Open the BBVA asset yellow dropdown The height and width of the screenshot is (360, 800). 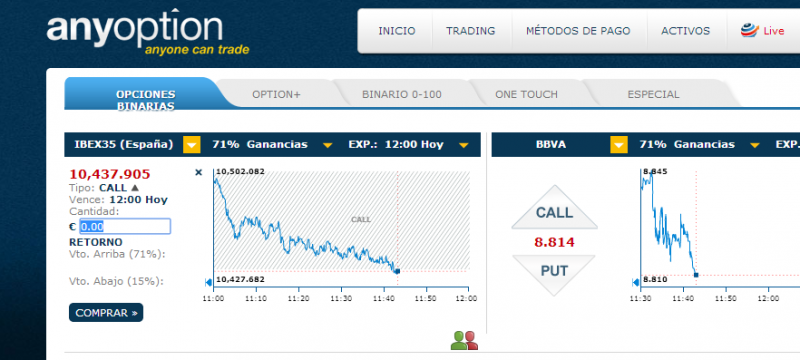619,145
